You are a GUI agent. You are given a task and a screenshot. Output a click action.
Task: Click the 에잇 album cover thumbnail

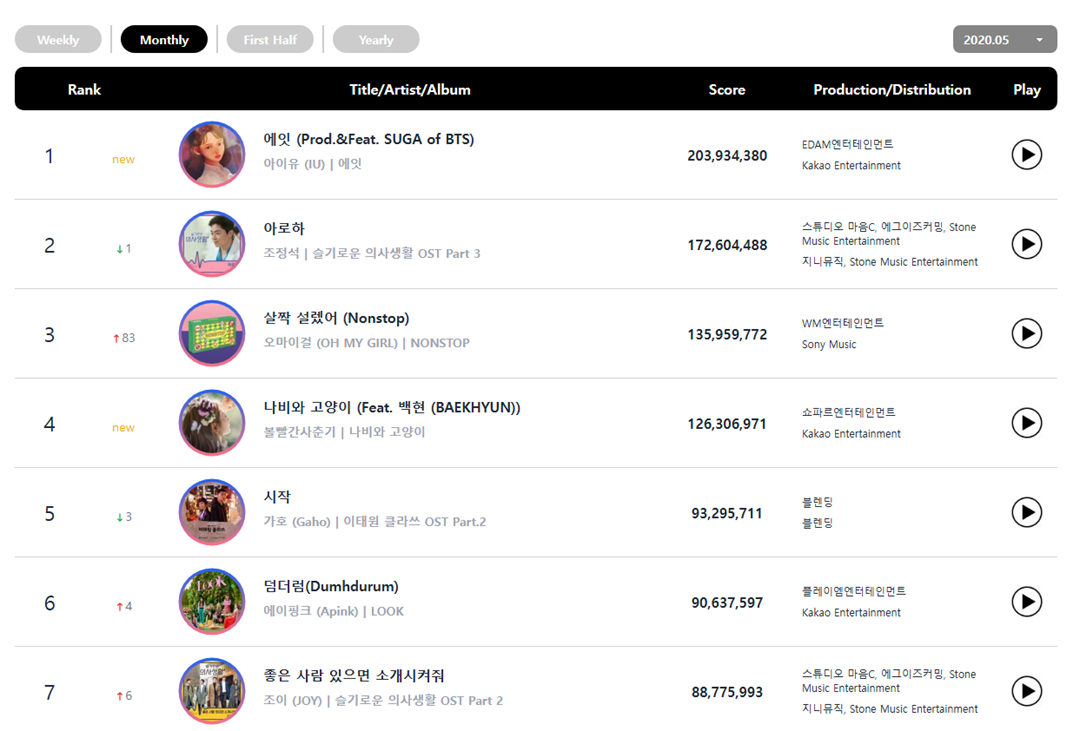click(211, 155)
